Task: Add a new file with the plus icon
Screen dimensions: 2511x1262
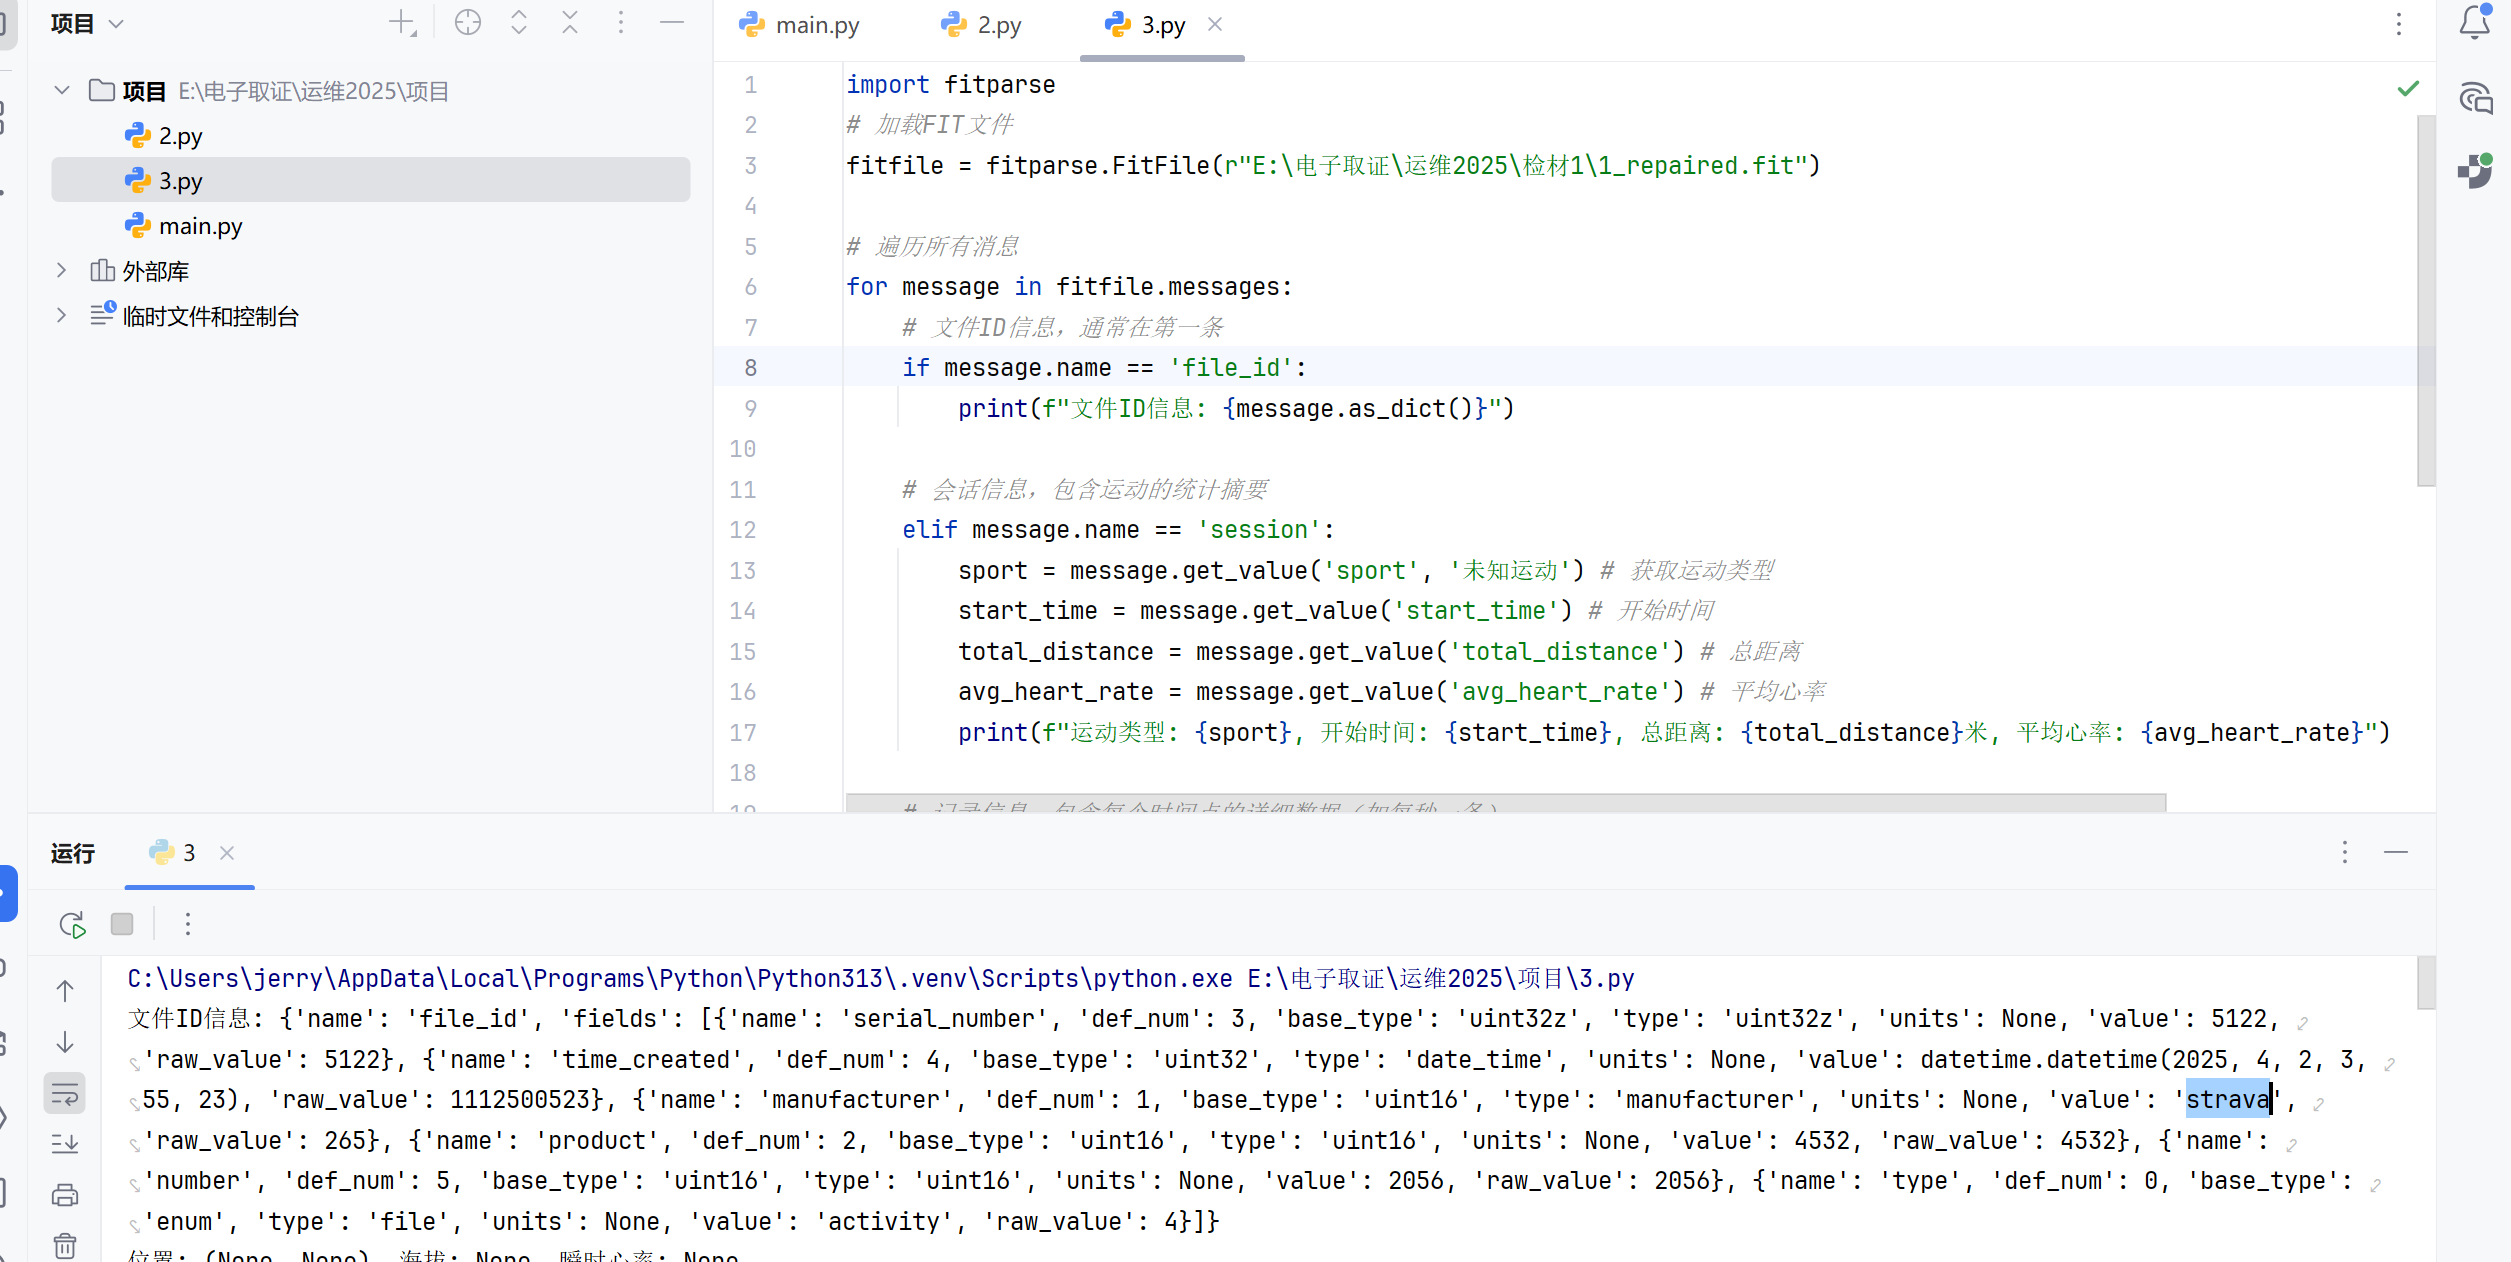Action: click(x=402, y=23)
